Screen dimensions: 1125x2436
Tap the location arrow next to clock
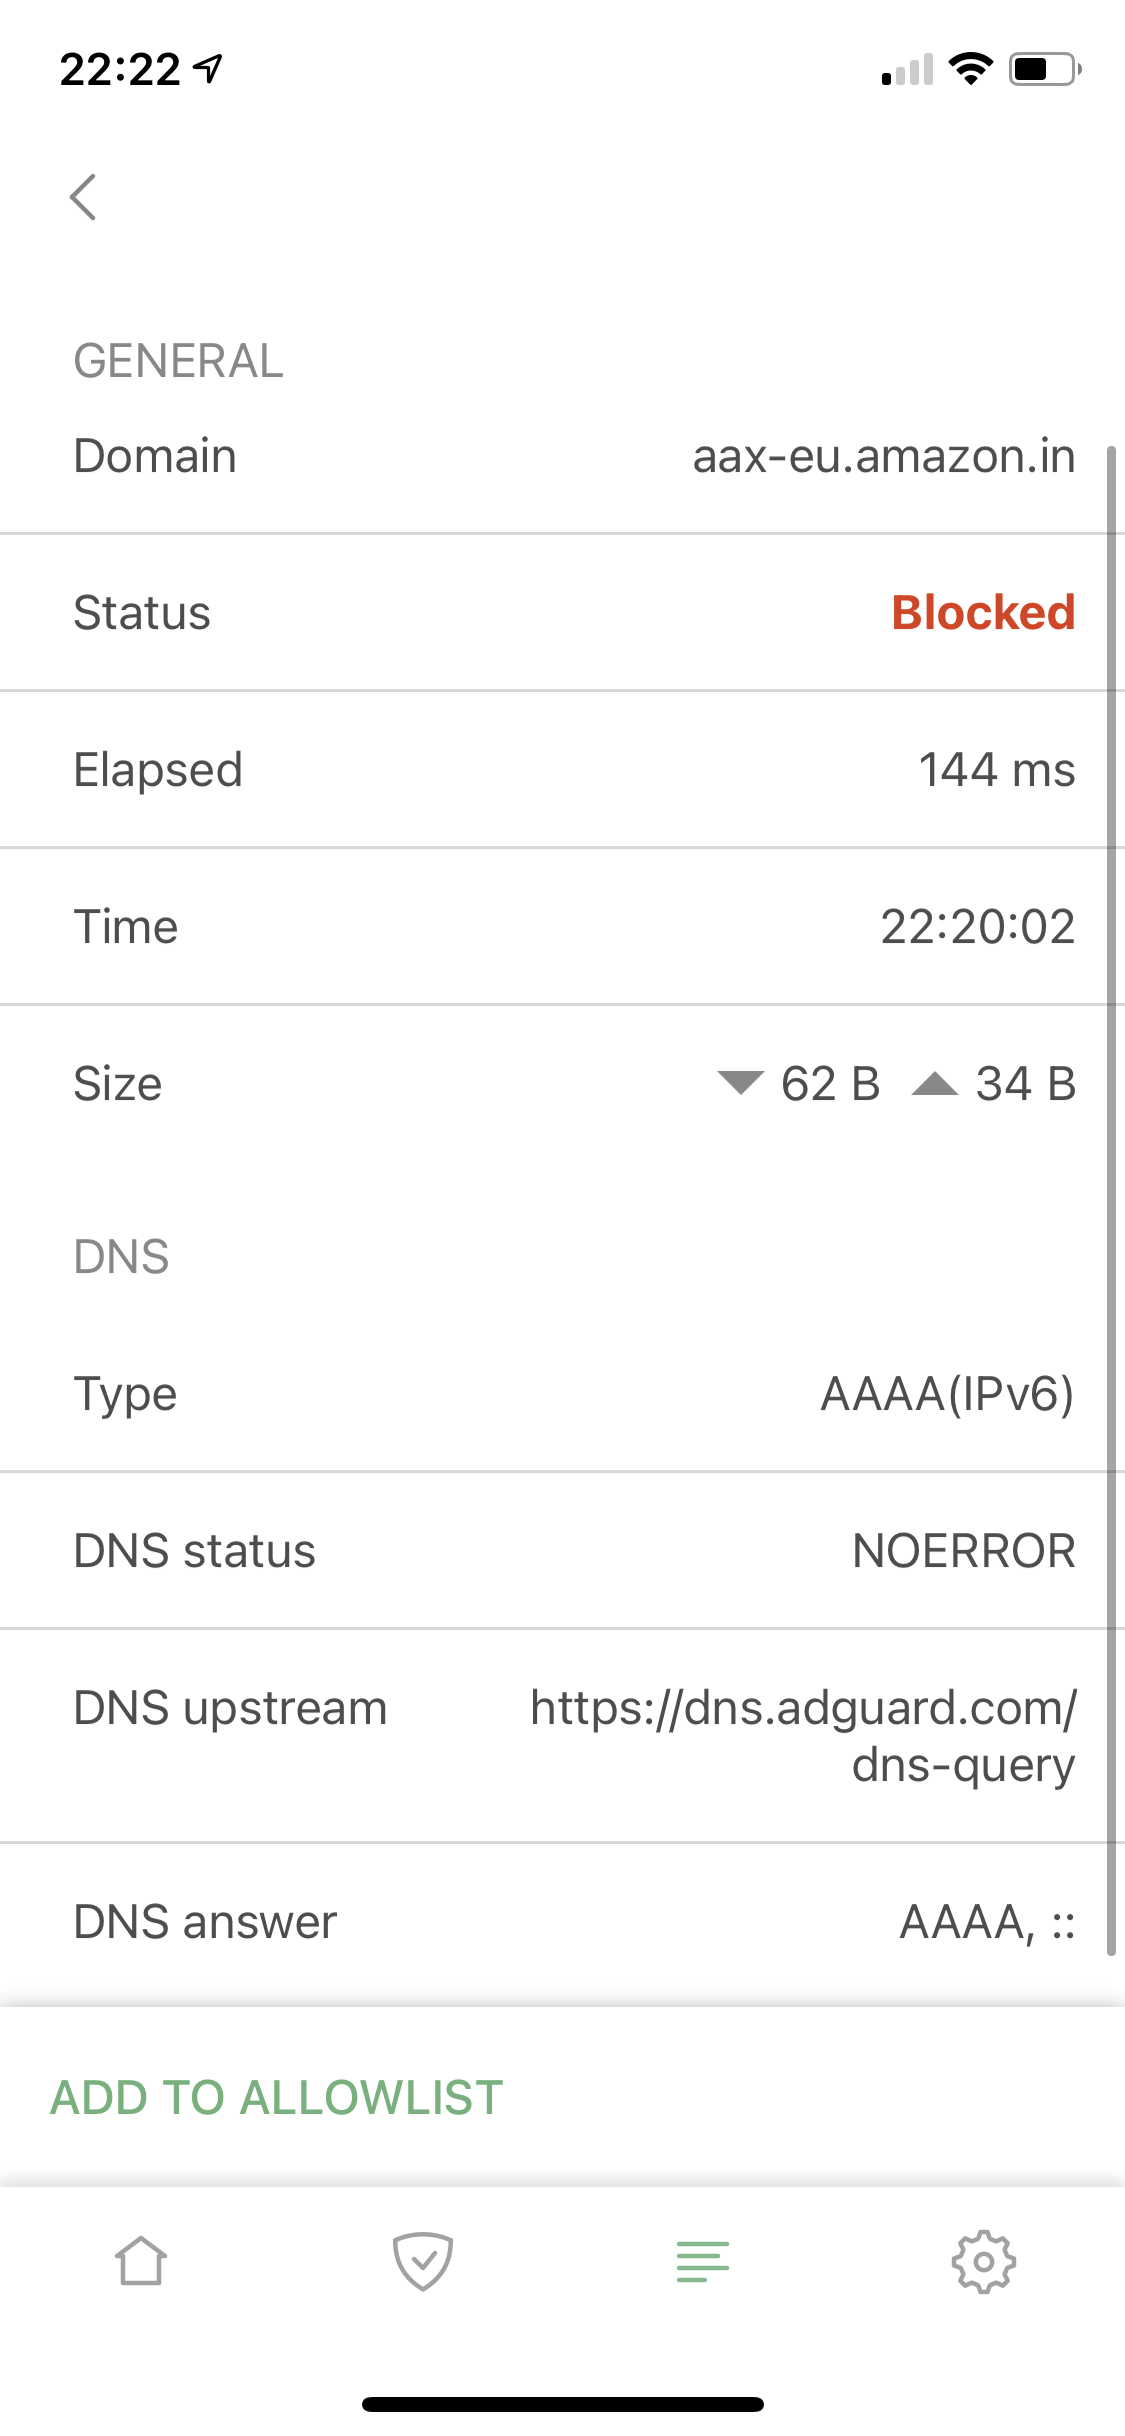tap(205, 68)
